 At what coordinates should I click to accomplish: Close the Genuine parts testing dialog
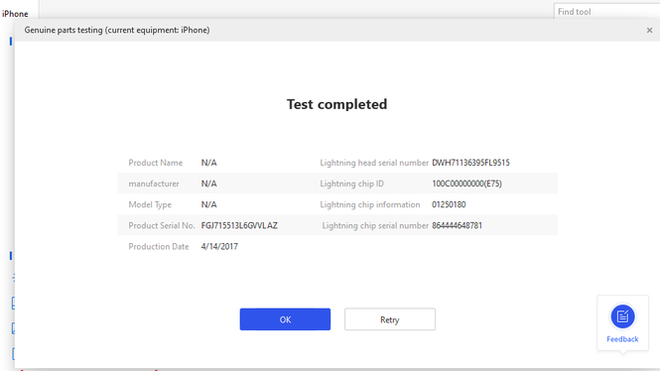click(649, 30)
